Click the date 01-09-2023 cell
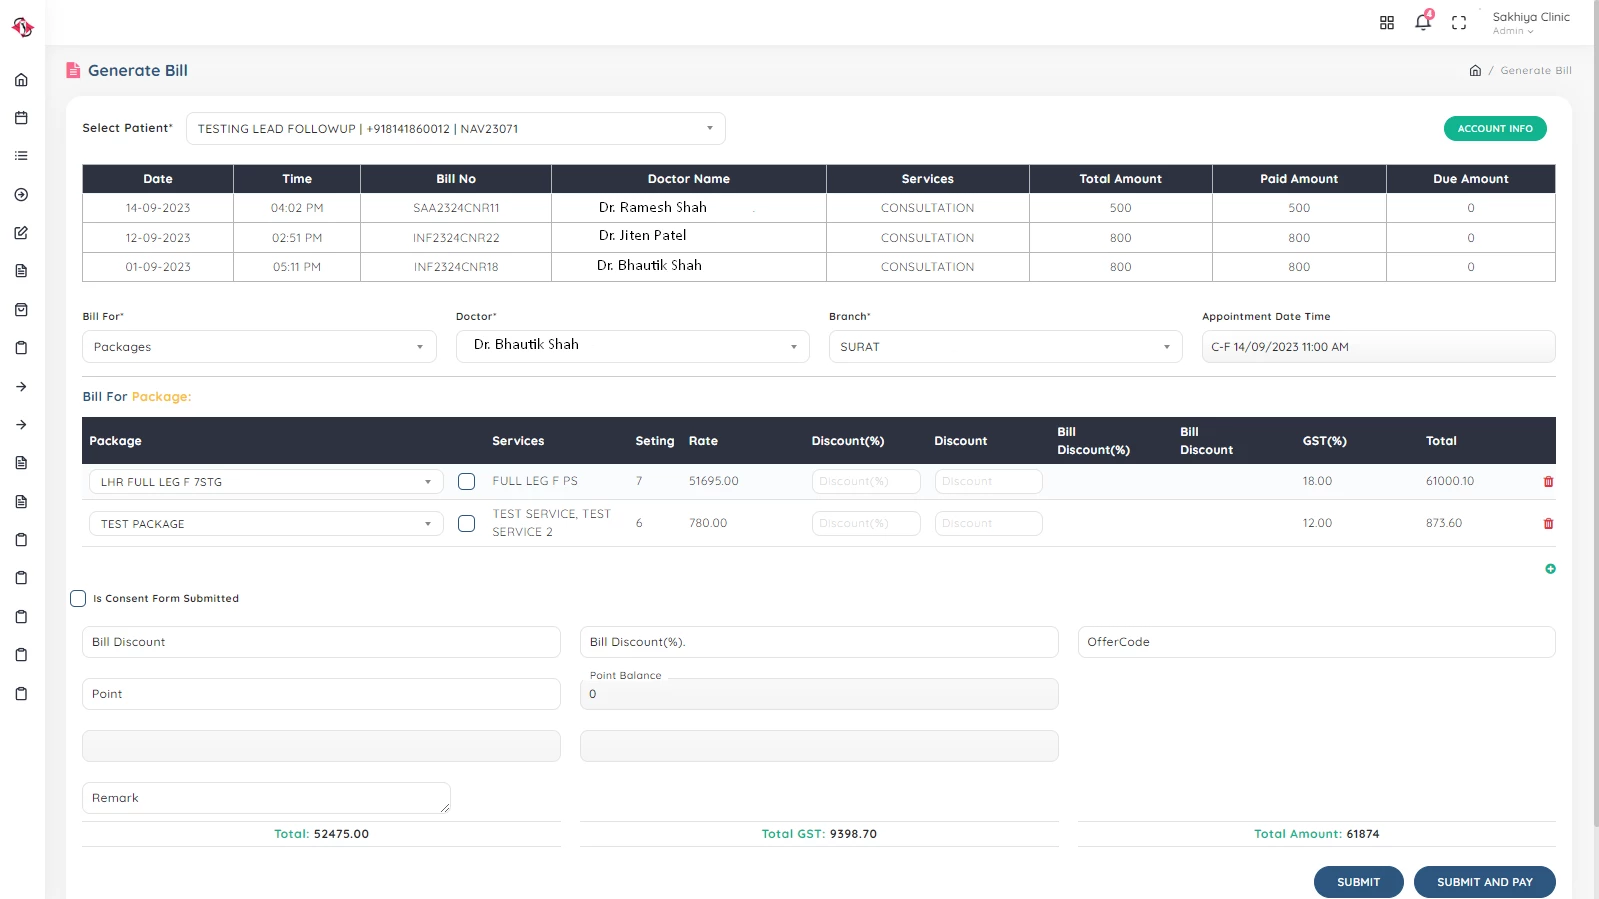 pyautogui.click(x=158, y=267)
